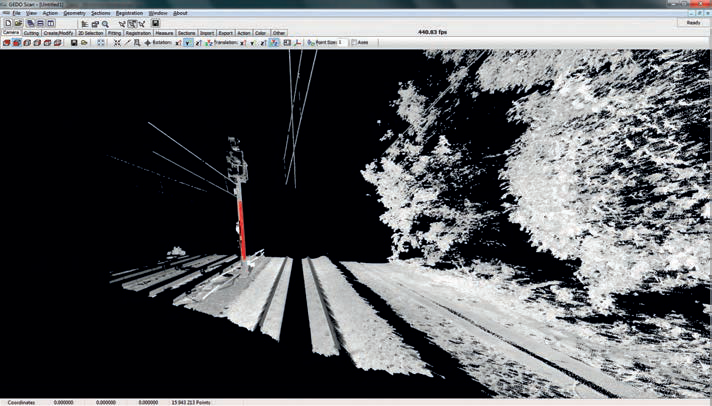Viewport: 712px width, 406px height.
Task: Click the Ready status button
Action: coord(693,22)
